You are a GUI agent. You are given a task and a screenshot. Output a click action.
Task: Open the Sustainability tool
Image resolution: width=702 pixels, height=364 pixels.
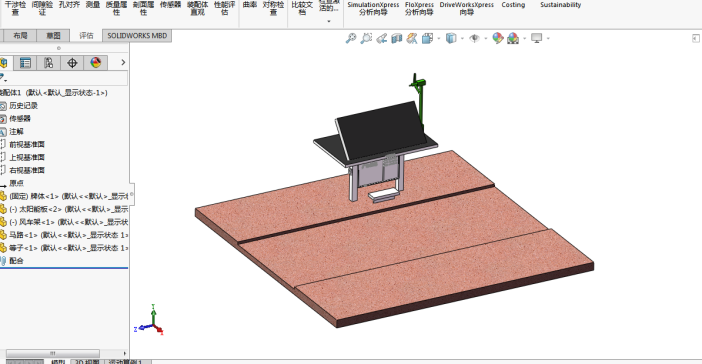[x=561, y=5]
